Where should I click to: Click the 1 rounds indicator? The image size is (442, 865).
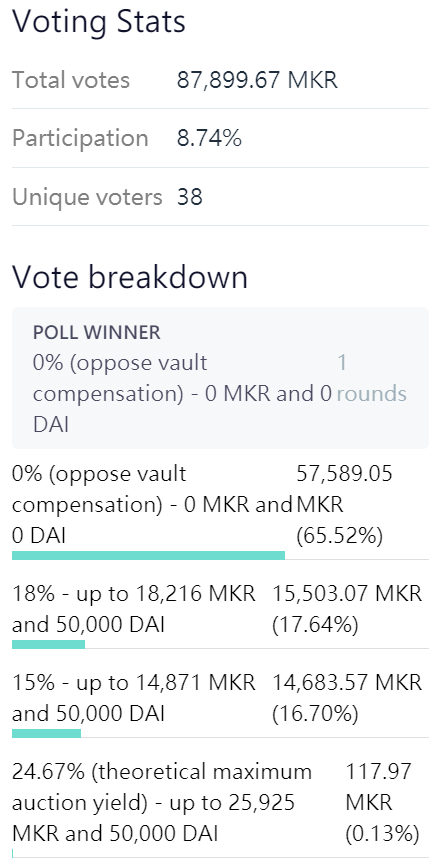[x=371, y=378]
